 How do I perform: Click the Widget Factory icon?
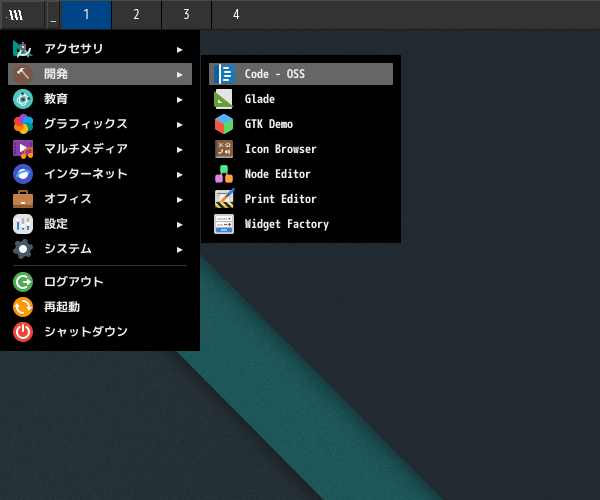pos(224,224)
